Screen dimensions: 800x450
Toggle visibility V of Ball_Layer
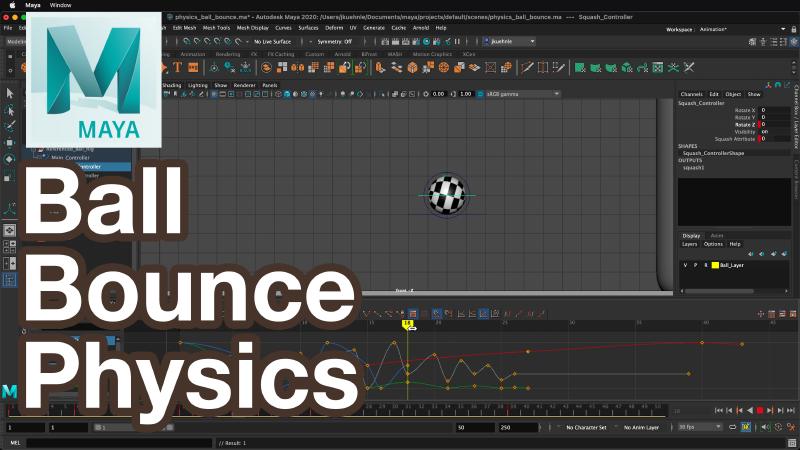click(x=685, y=265)
